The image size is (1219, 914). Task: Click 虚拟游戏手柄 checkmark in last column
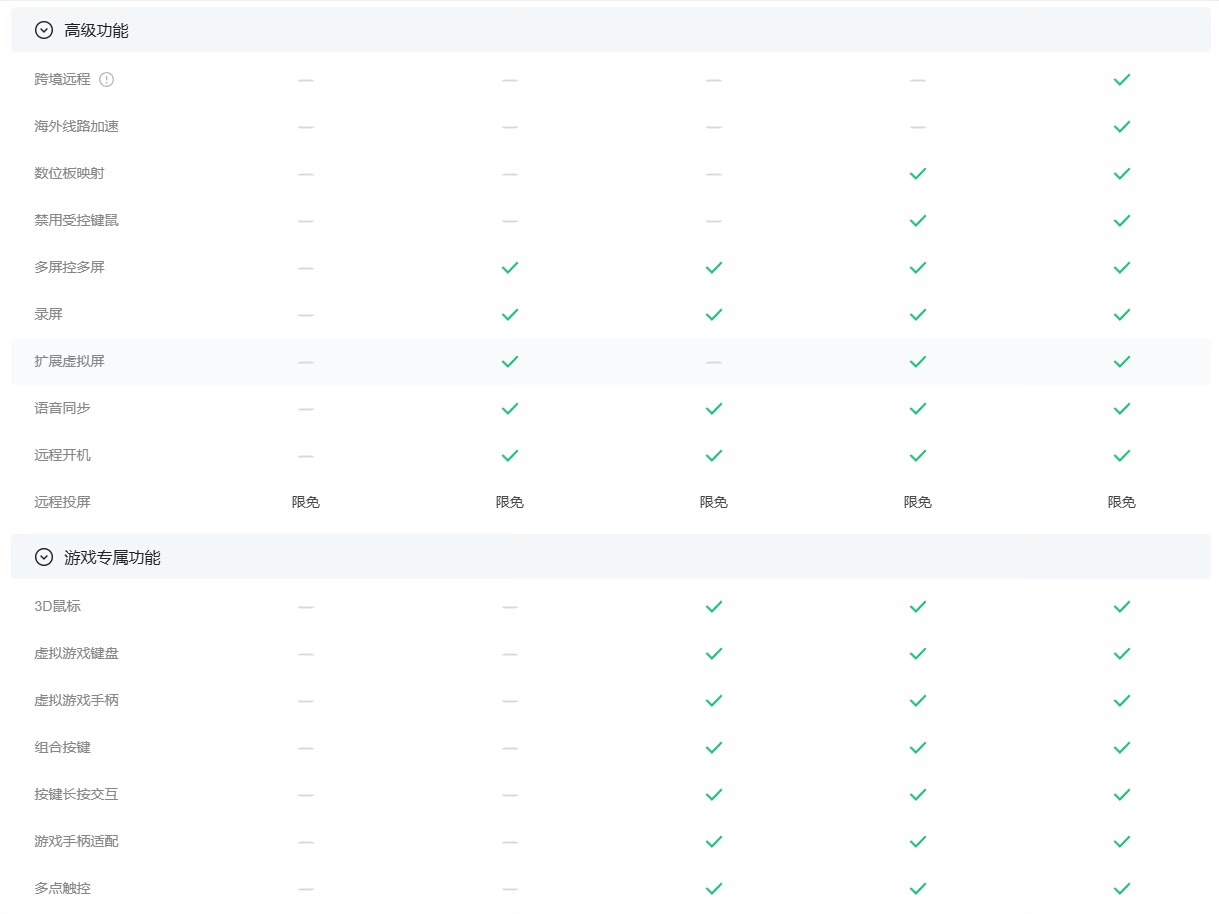click(x=1121, y=700)
